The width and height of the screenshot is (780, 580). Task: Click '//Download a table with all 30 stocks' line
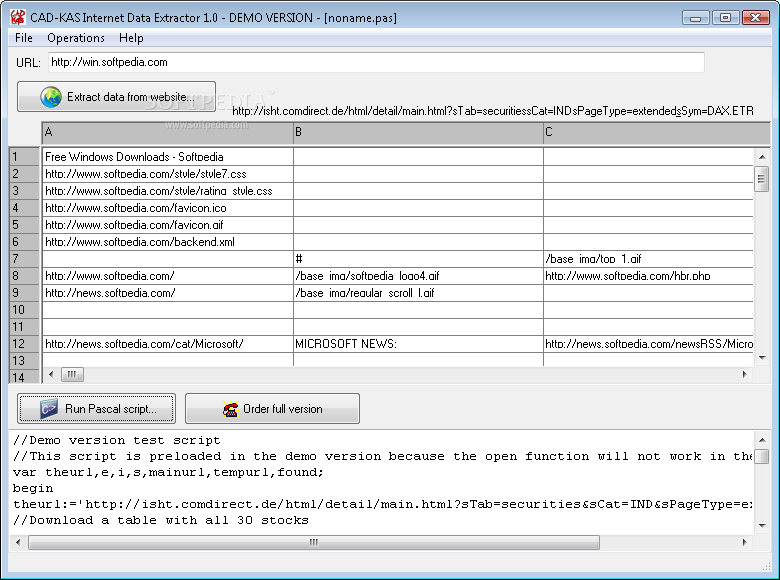(x=161, y=520)
